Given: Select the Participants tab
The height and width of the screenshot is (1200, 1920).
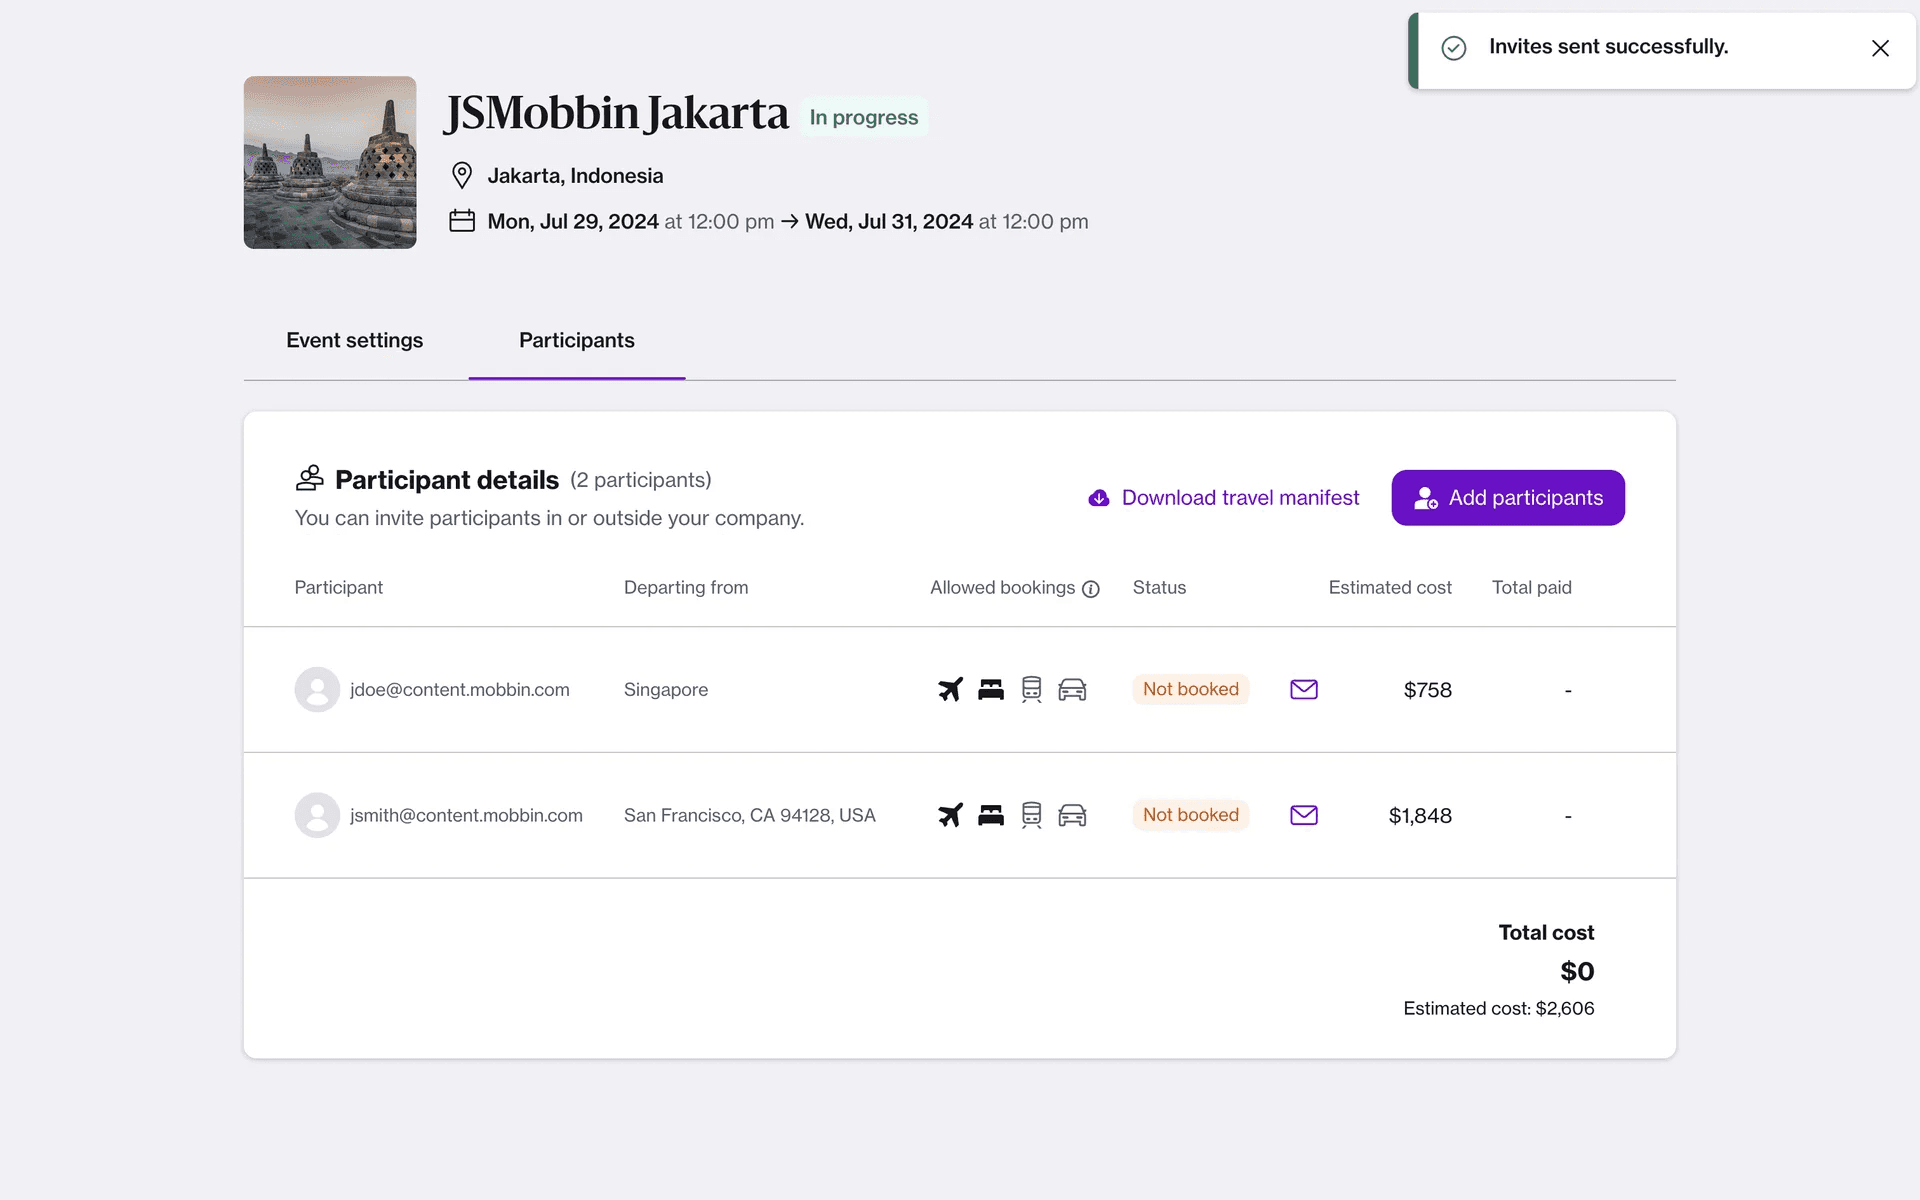Looking at the screenshot, I should pos(576,340).
